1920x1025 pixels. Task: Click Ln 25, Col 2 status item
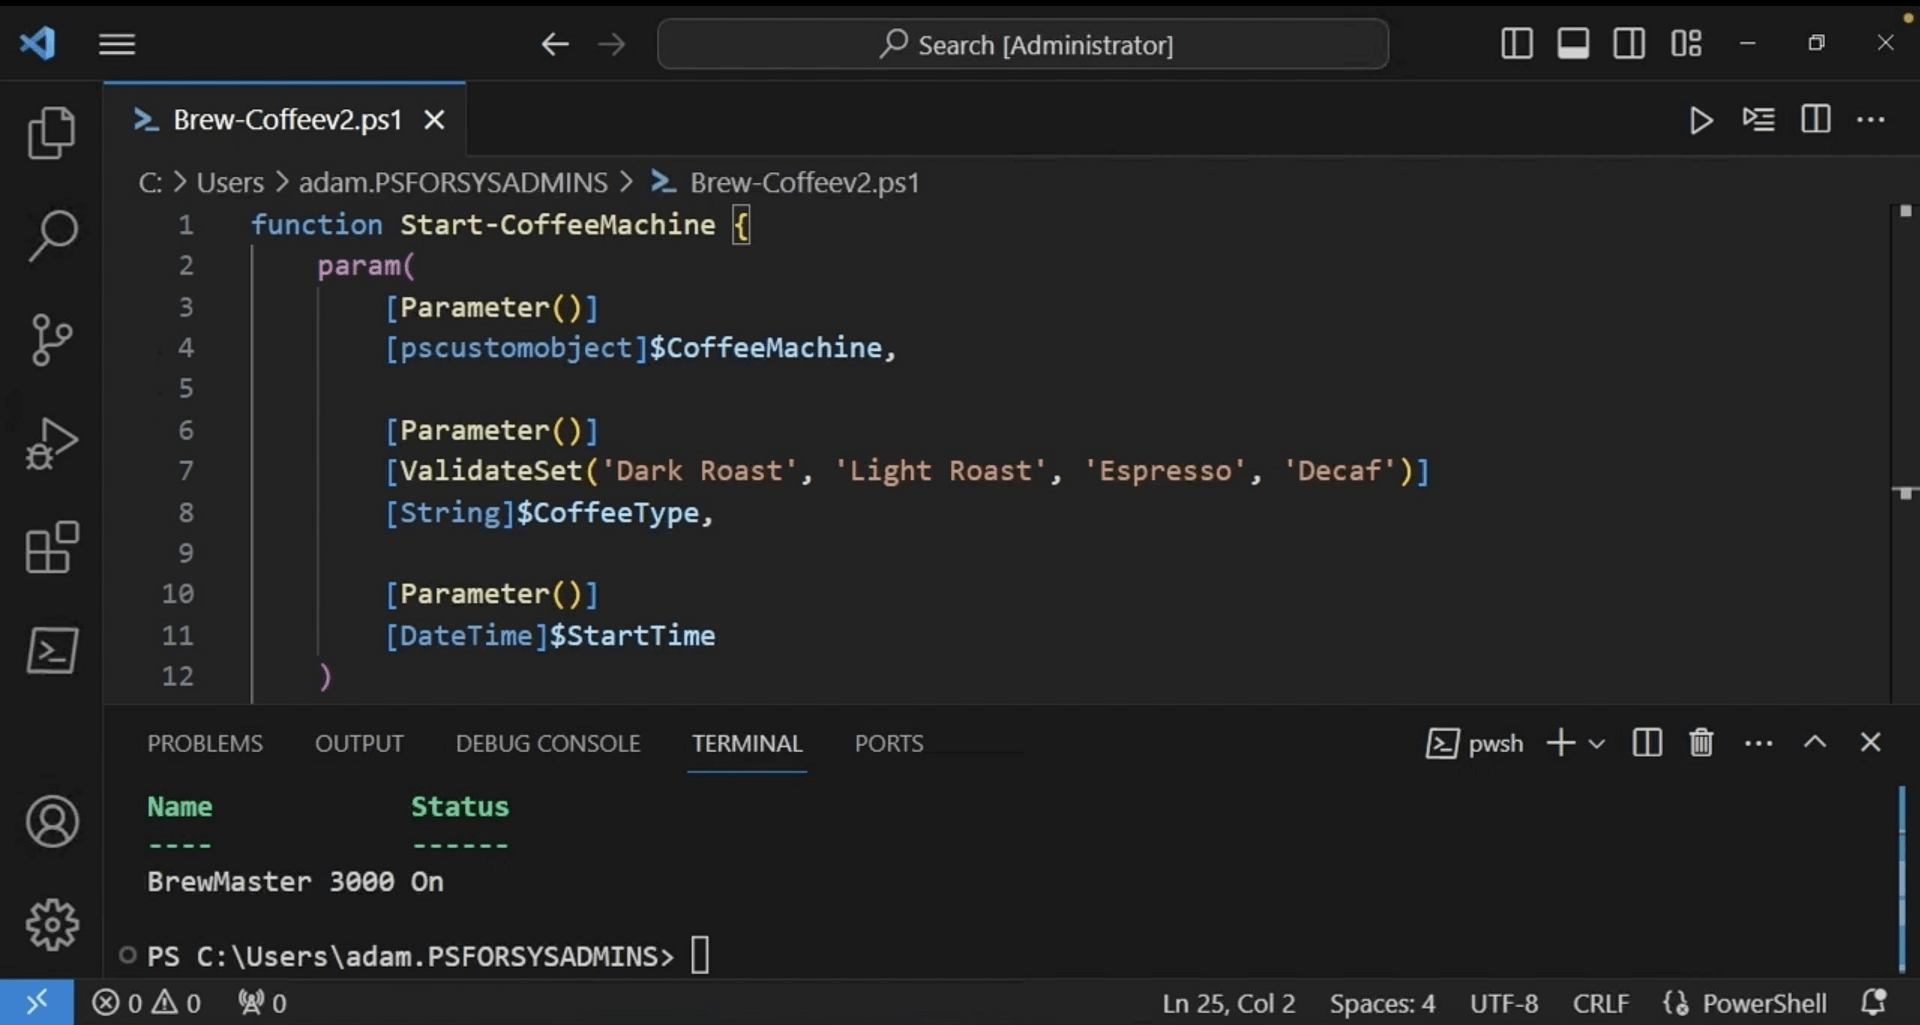(x=1228, y=1003)
